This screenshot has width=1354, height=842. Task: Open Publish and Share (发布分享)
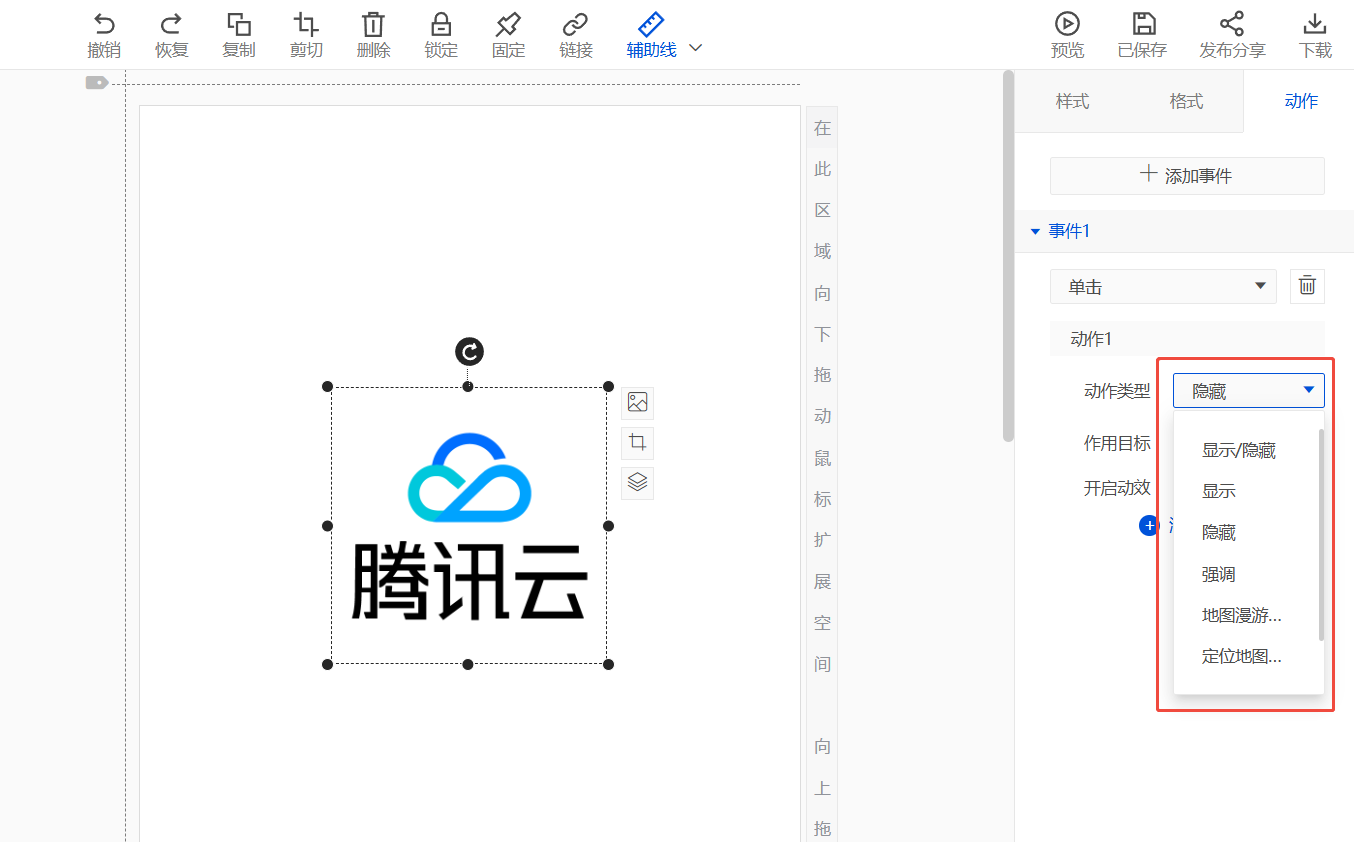[x=1232, y=35]
